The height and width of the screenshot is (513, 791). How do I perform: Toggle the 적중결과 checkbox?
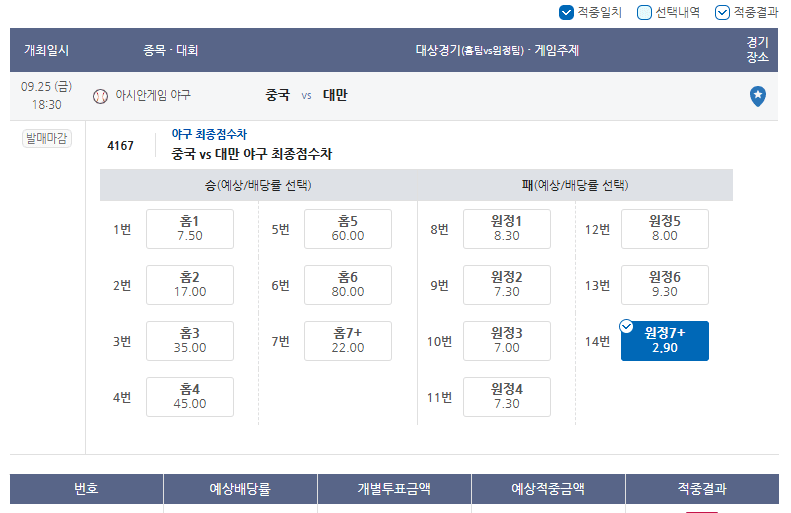click(722, 12)
